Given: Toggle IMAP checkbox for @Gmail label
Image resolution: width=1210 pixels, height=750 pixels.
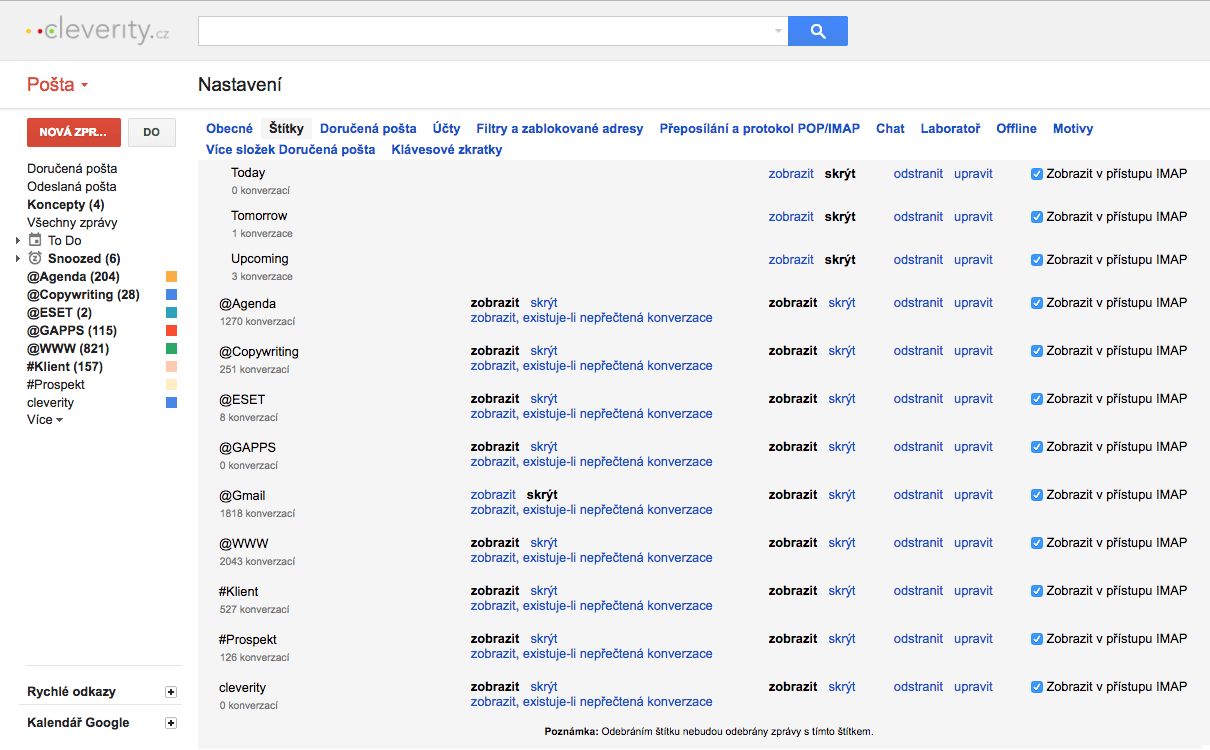Looking at the screenshot, I should [x=1037, y=495].
